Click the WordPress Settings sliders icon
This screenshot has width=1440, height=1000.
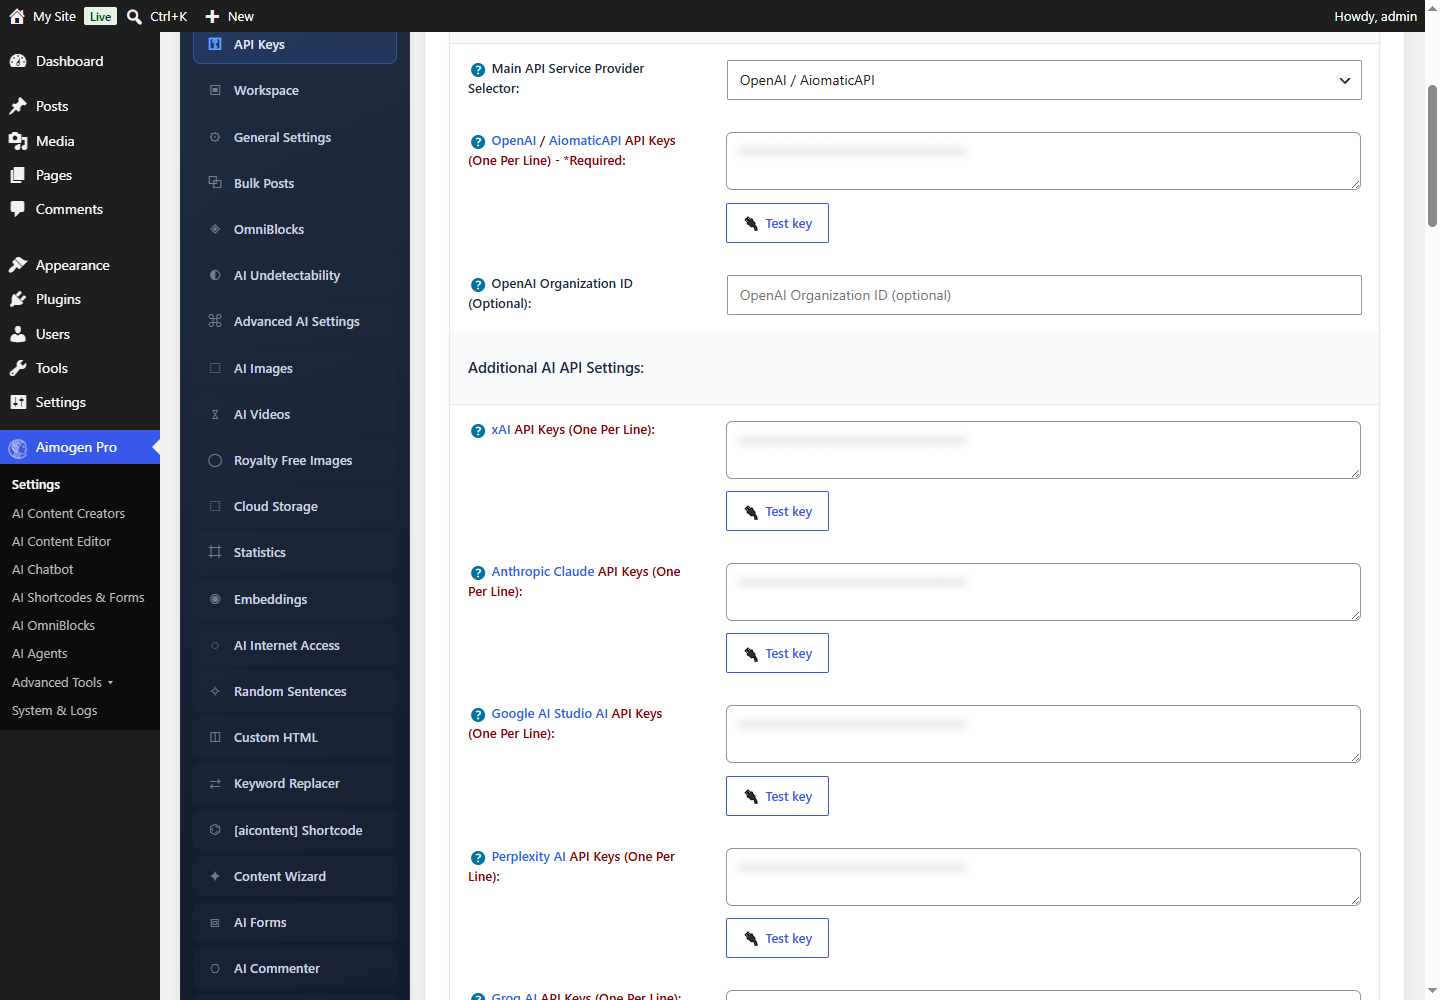18,402
